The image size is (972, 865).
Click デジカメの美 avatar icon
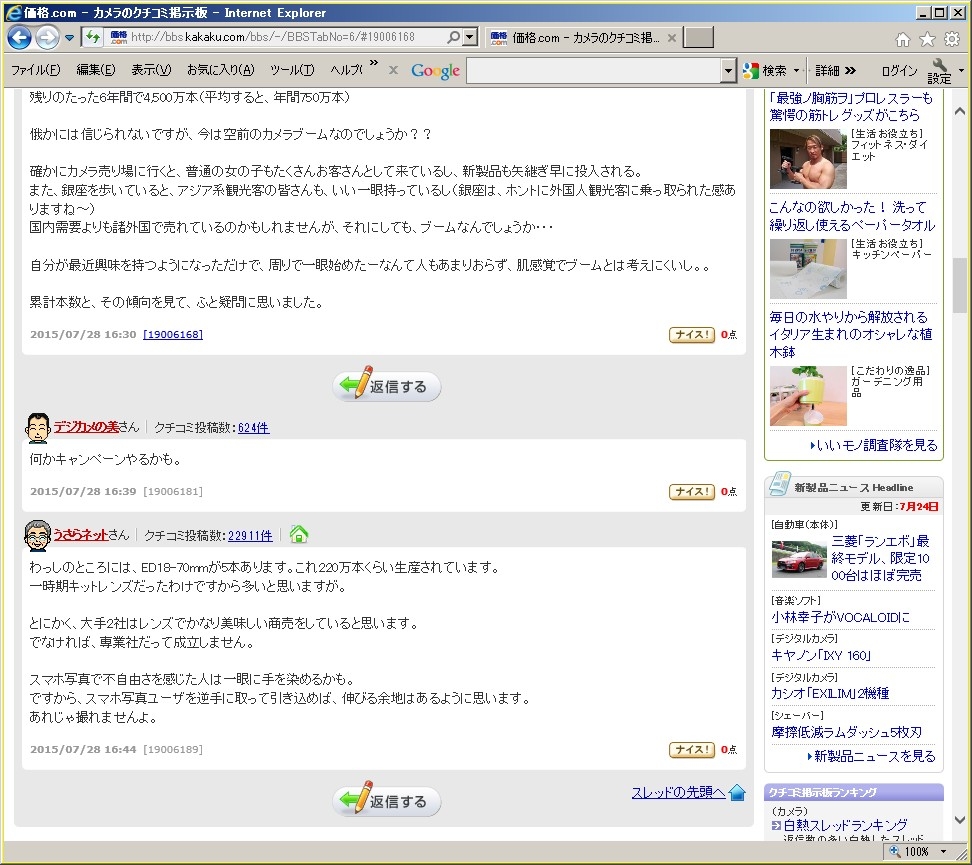[38, 428]
